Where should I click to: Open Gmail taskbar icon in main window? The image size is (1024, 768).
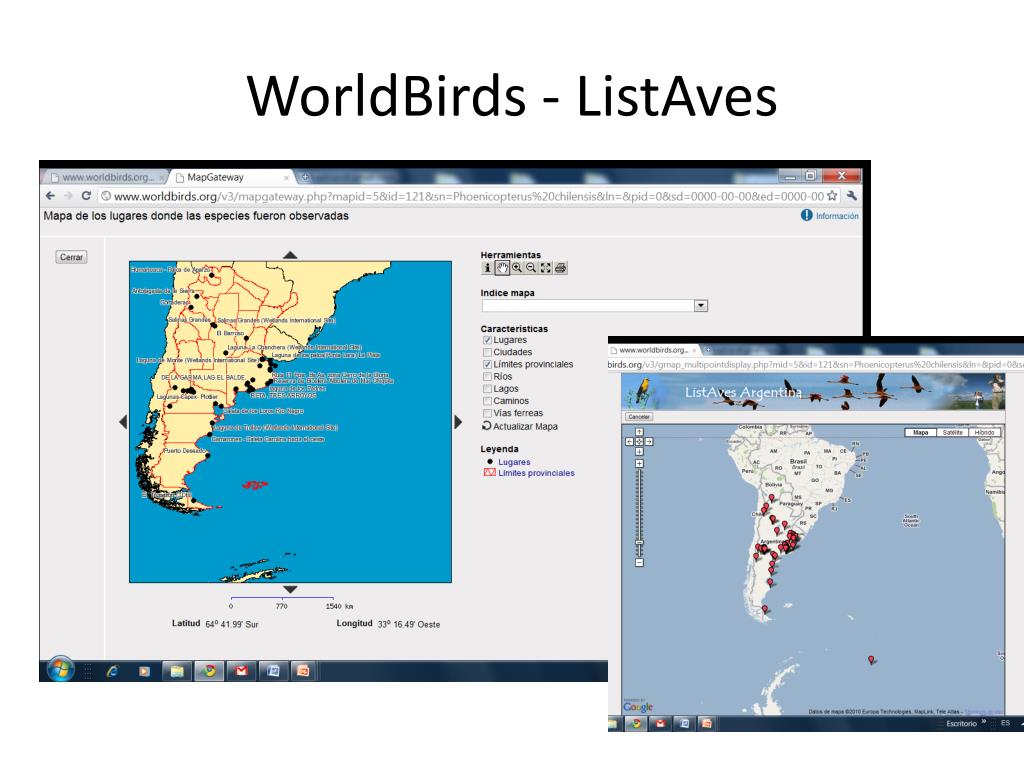click(x=241, y=671)
